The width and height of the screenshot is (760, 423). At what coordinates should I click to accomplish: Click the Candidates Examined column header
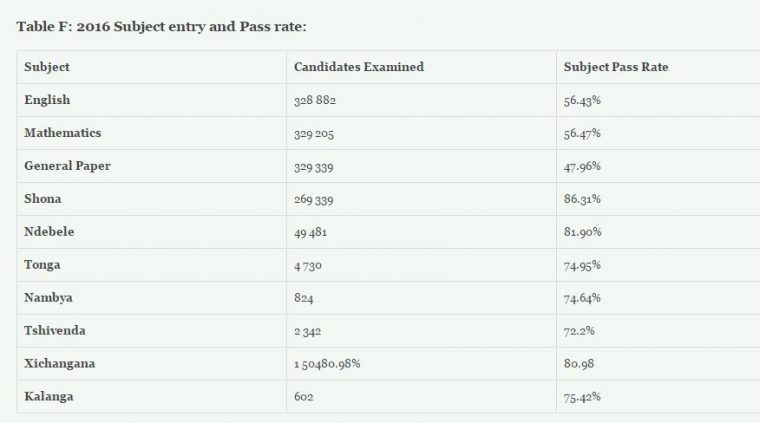(358, 67)
